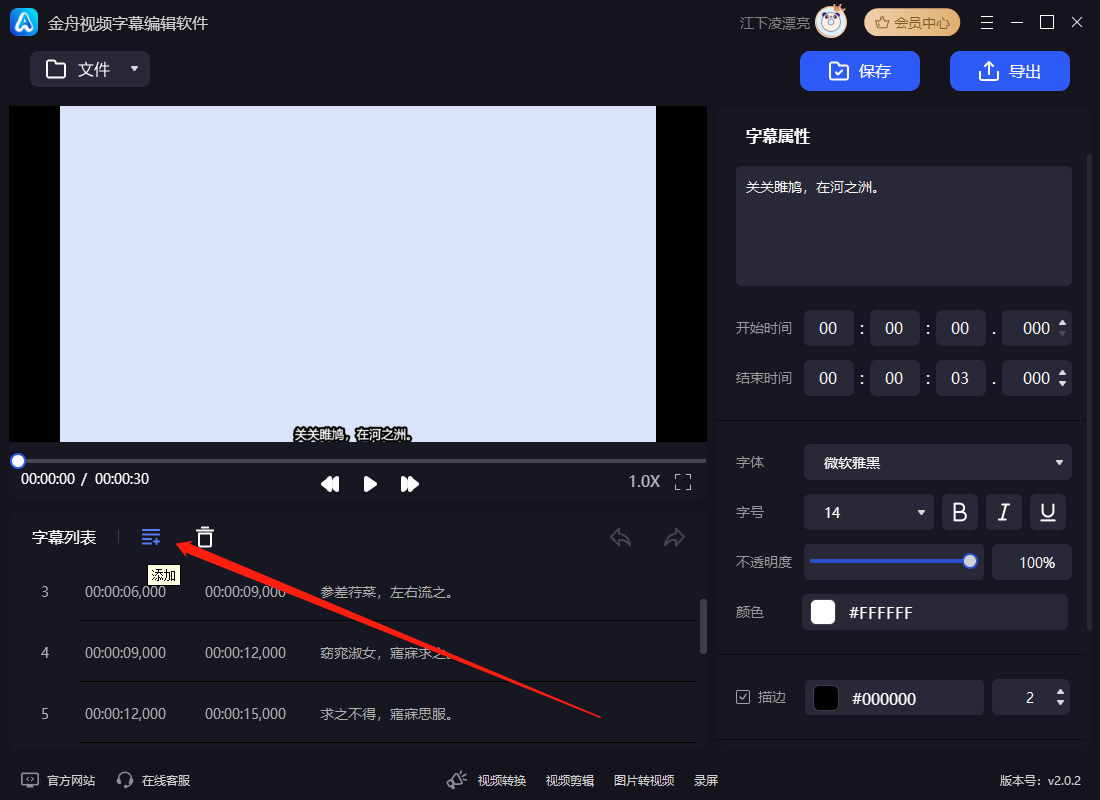
Task: Open the 视频转换 tool link
Action: click(502, 780)
